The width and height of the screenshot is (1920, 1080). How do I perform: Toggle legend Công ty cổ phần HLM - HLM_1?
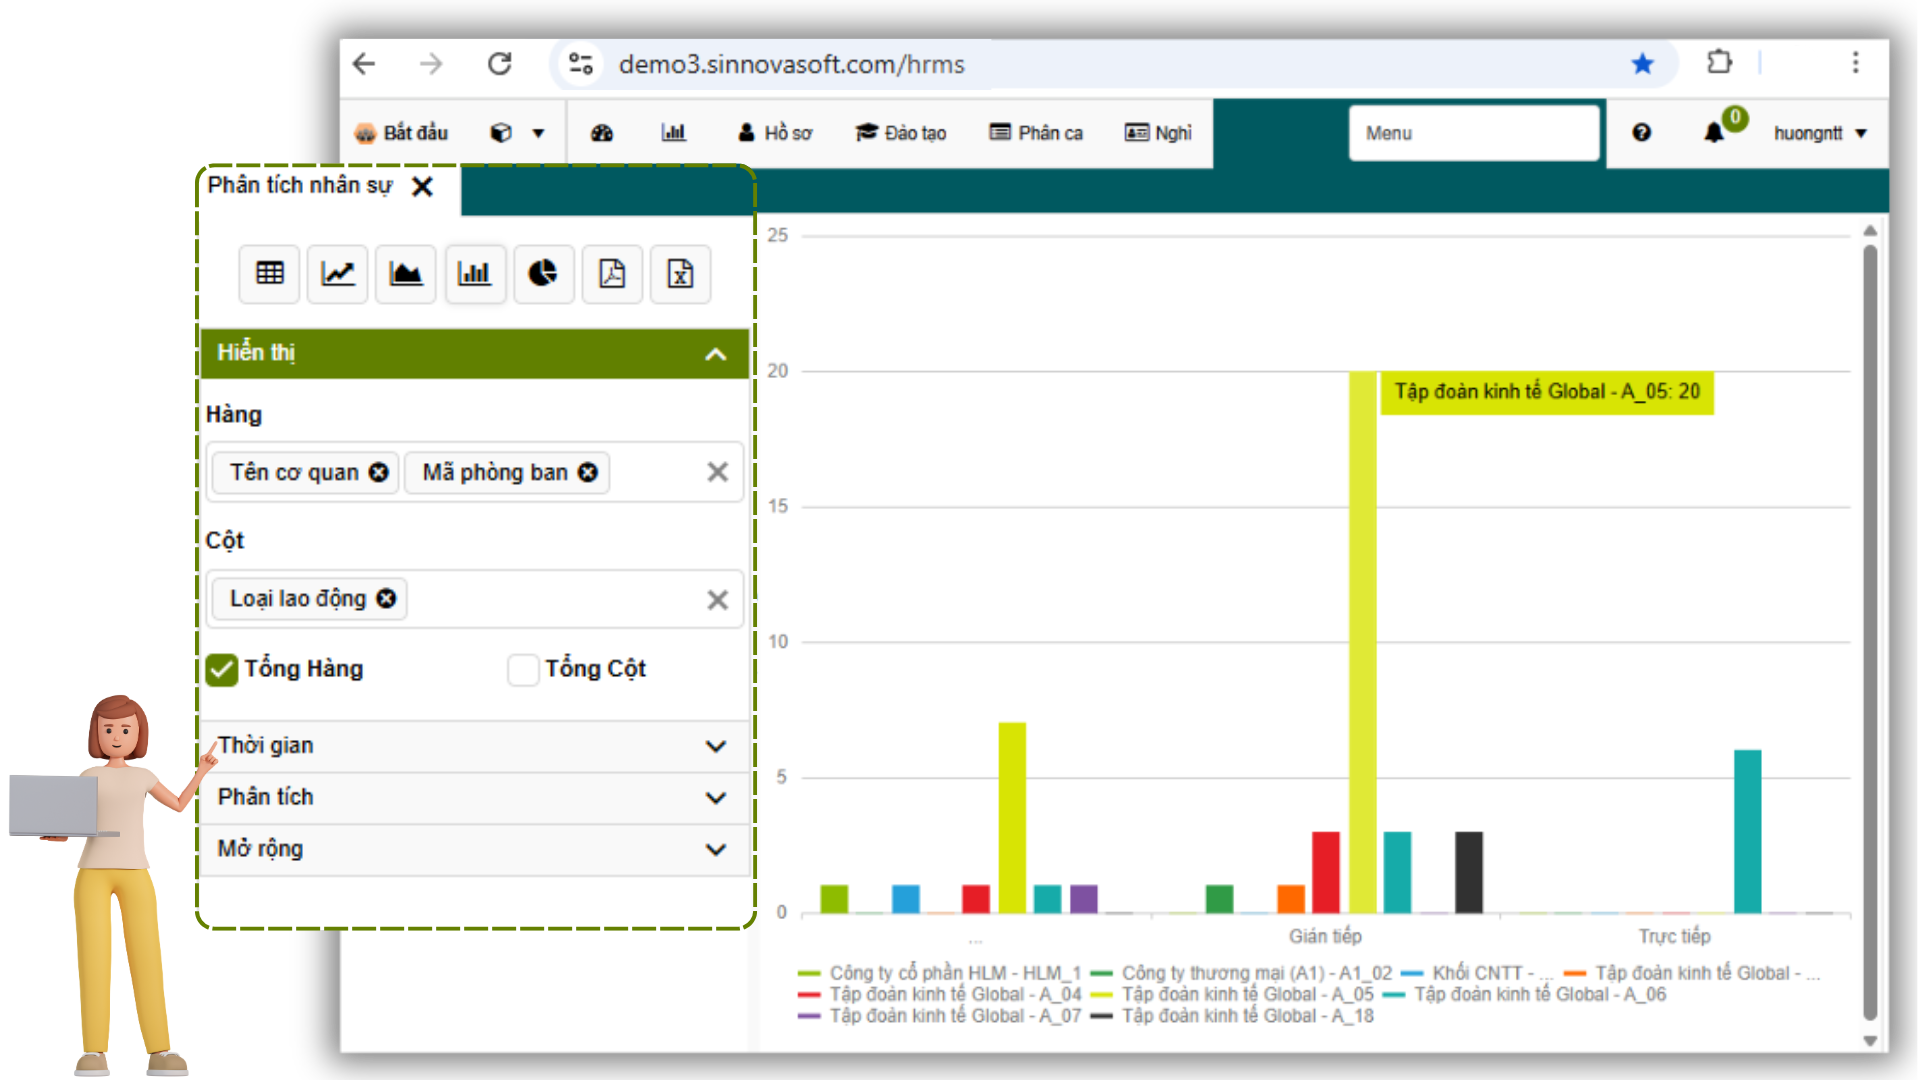940,973
